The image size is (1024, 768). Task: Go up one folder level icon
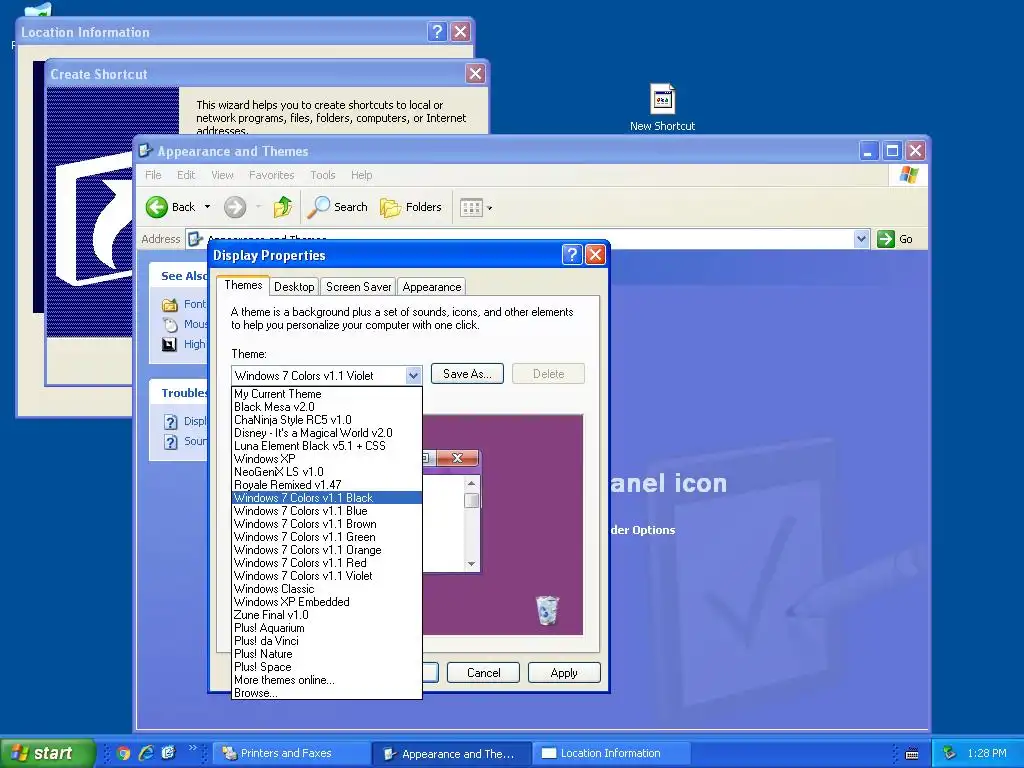click(x=283, y=207)
